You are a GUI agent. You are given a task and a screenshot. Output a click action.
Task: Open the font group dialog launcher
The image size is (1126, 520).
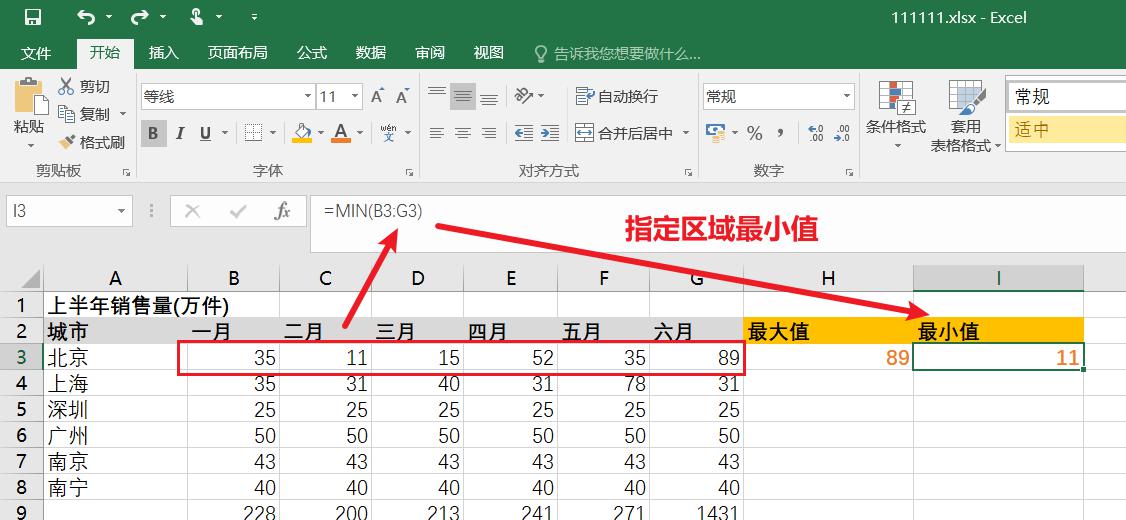point(409,172)
